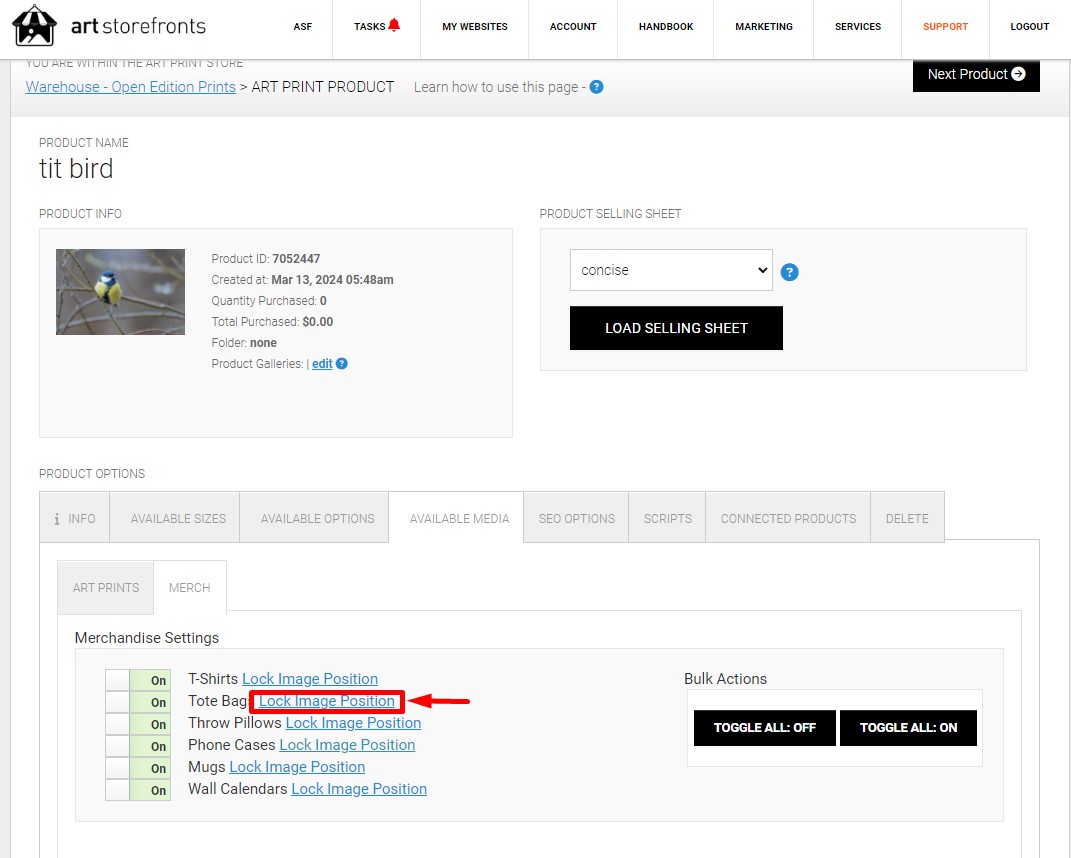Screen dimensions: 1071x858
Task: Click help icon next to Product Galleries edit
Action: [x=342, y=363]
